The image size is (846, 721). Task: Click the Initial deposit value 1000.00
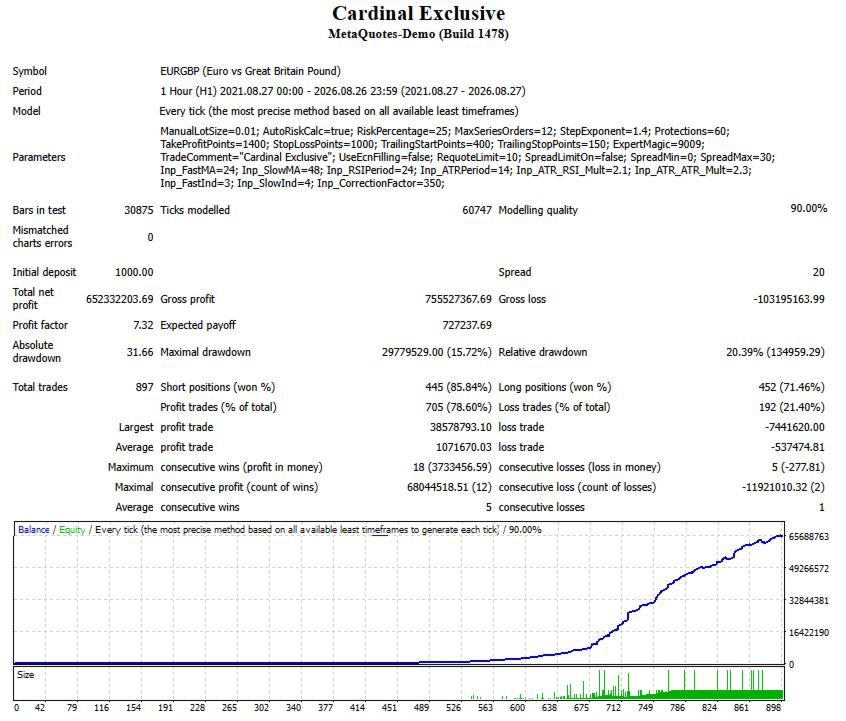(134, 272)
